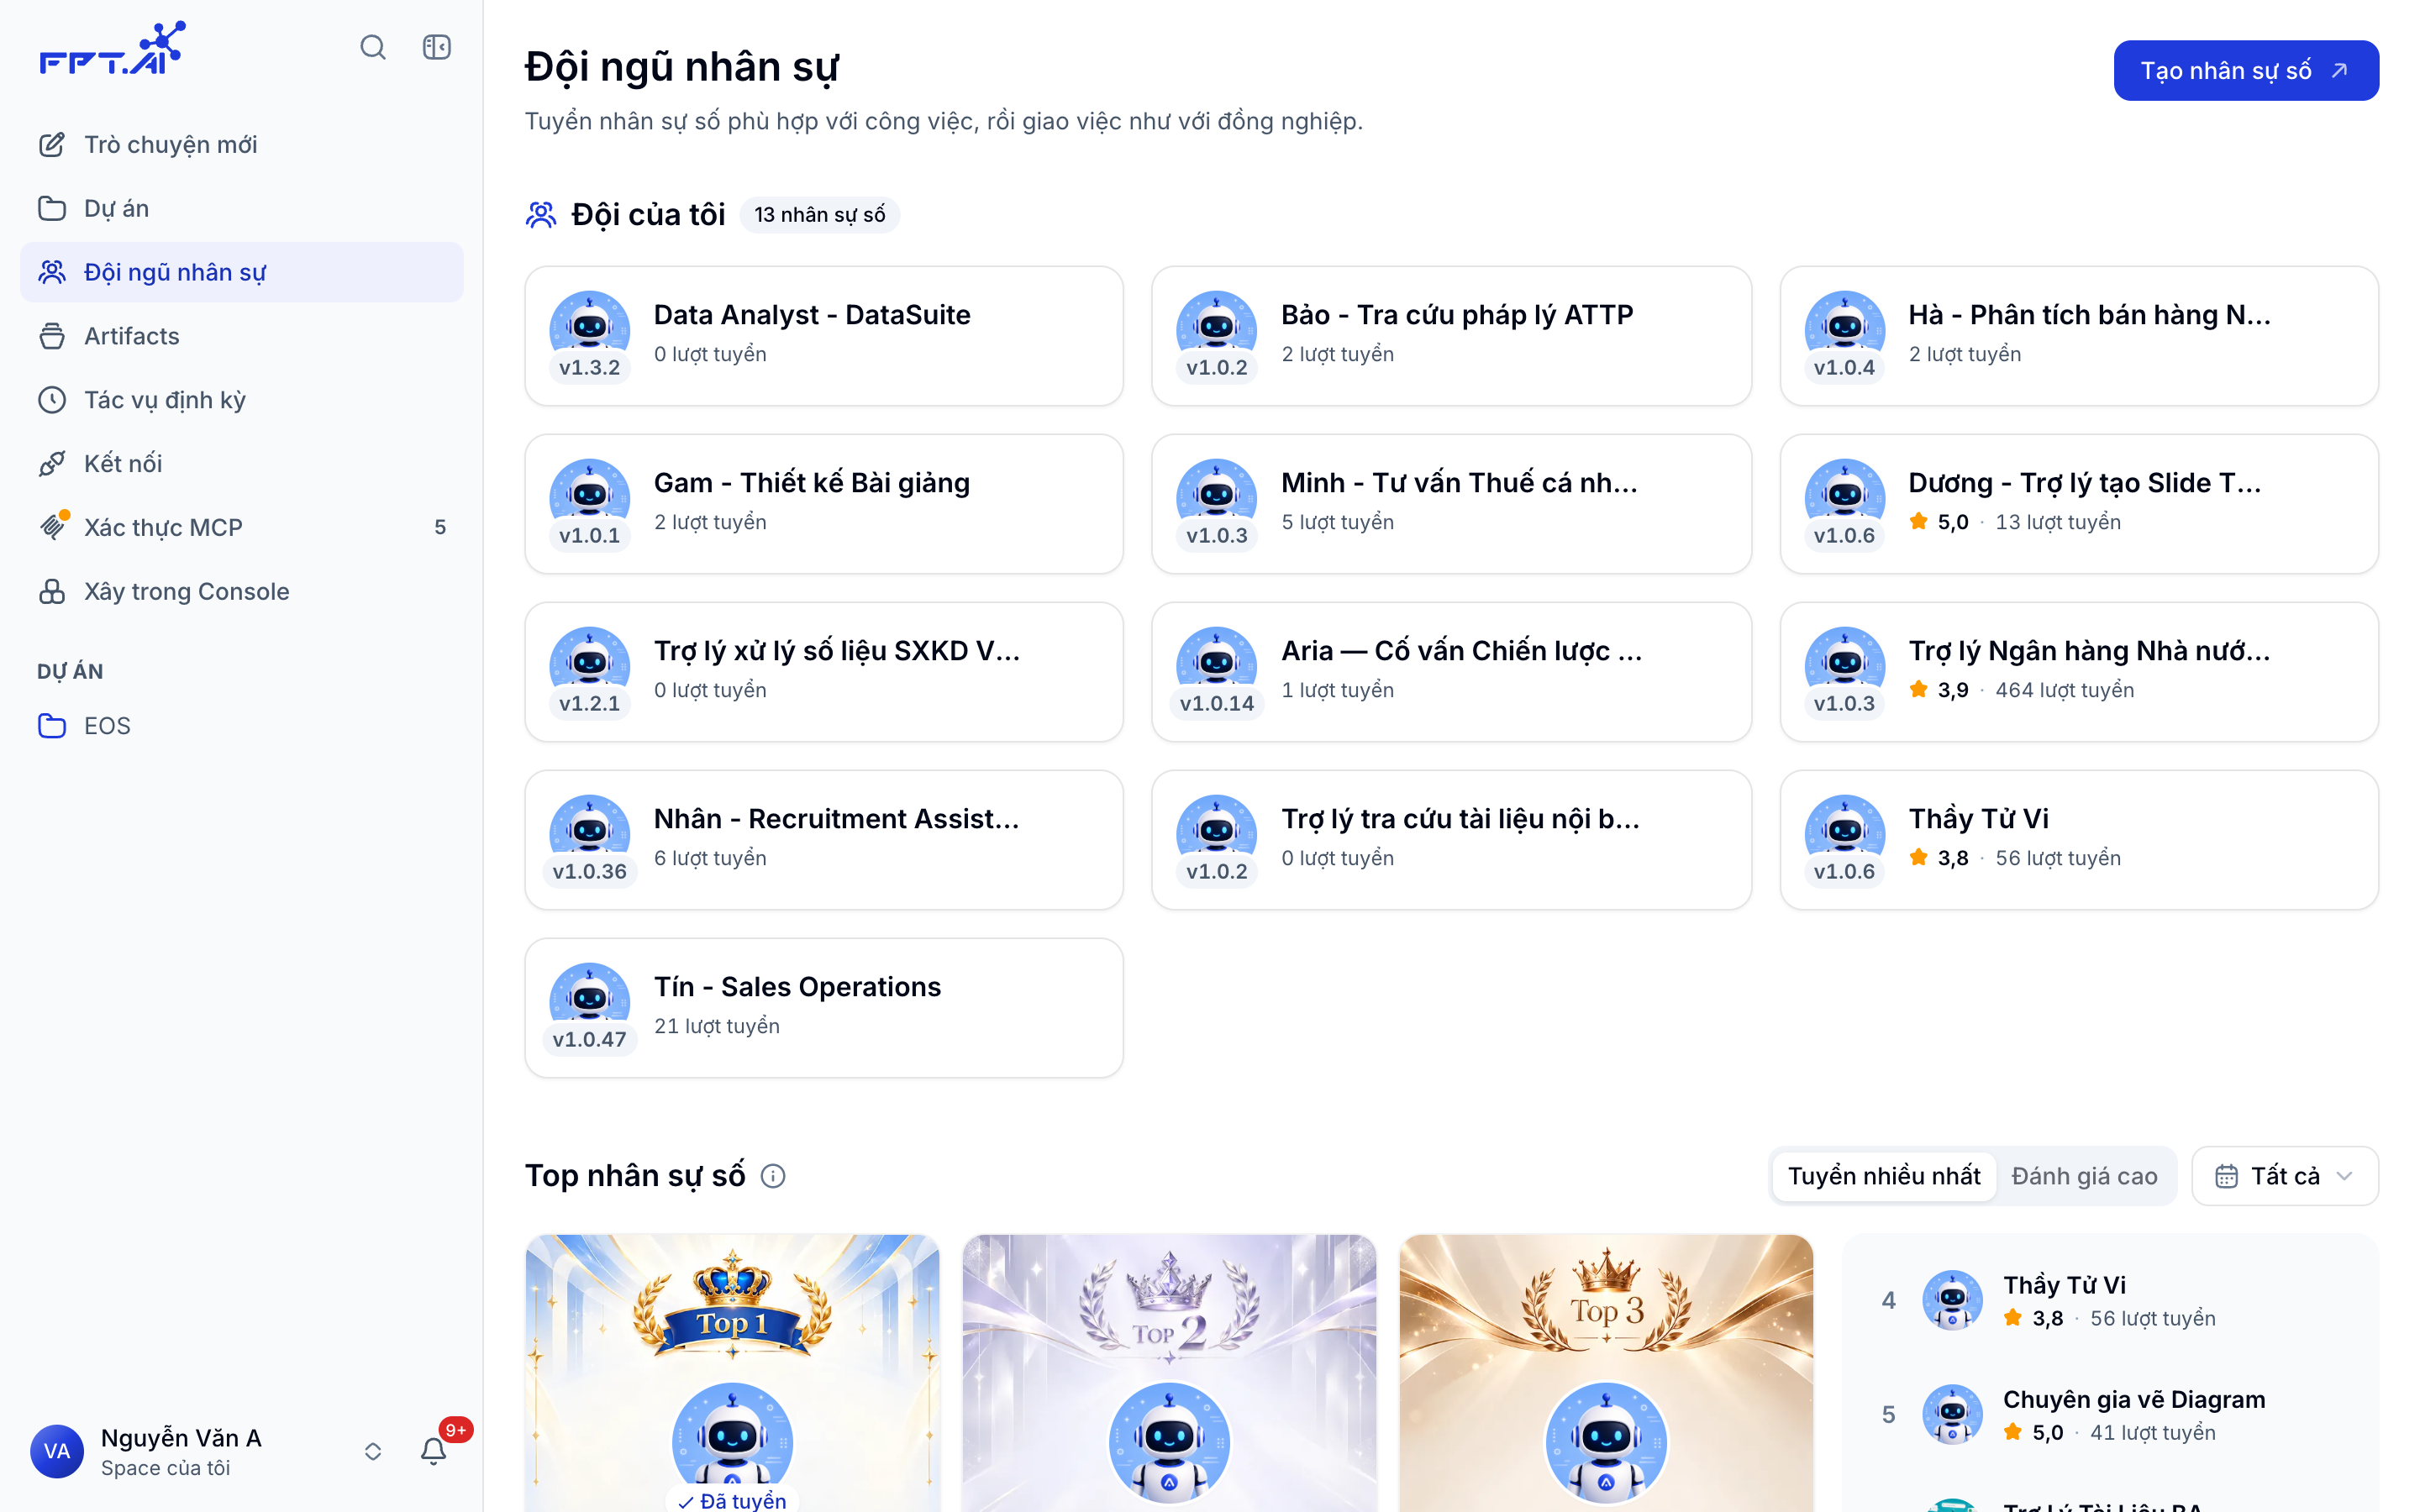Open the Top 1 ranked card

[732, 1373]
